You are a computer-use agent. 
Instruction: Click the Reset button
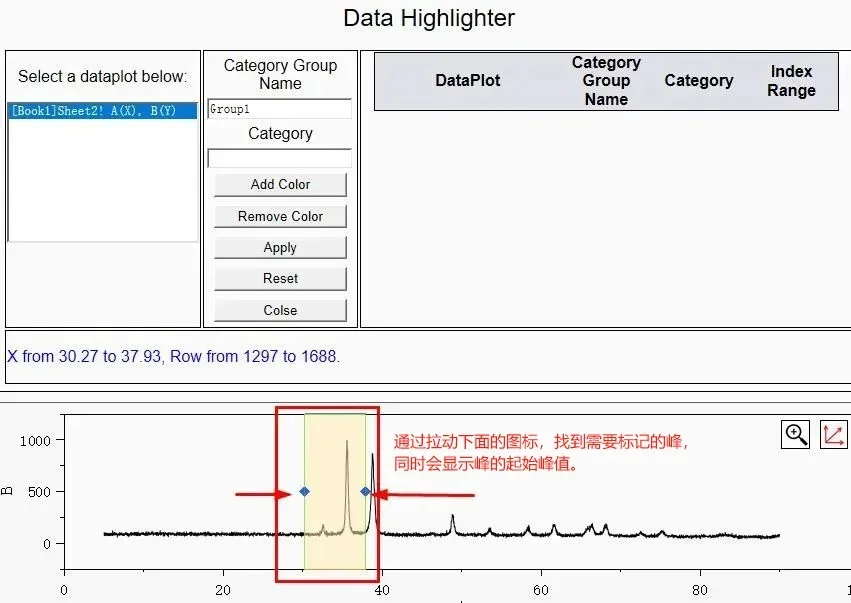[x=280, y=278]
